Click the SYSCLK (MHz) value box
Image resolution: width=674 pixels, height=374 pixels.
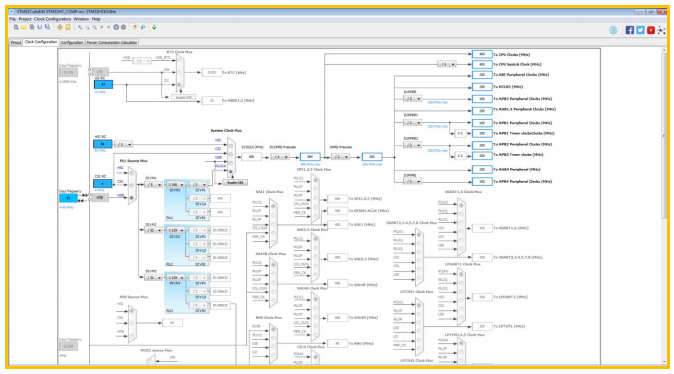251,157
